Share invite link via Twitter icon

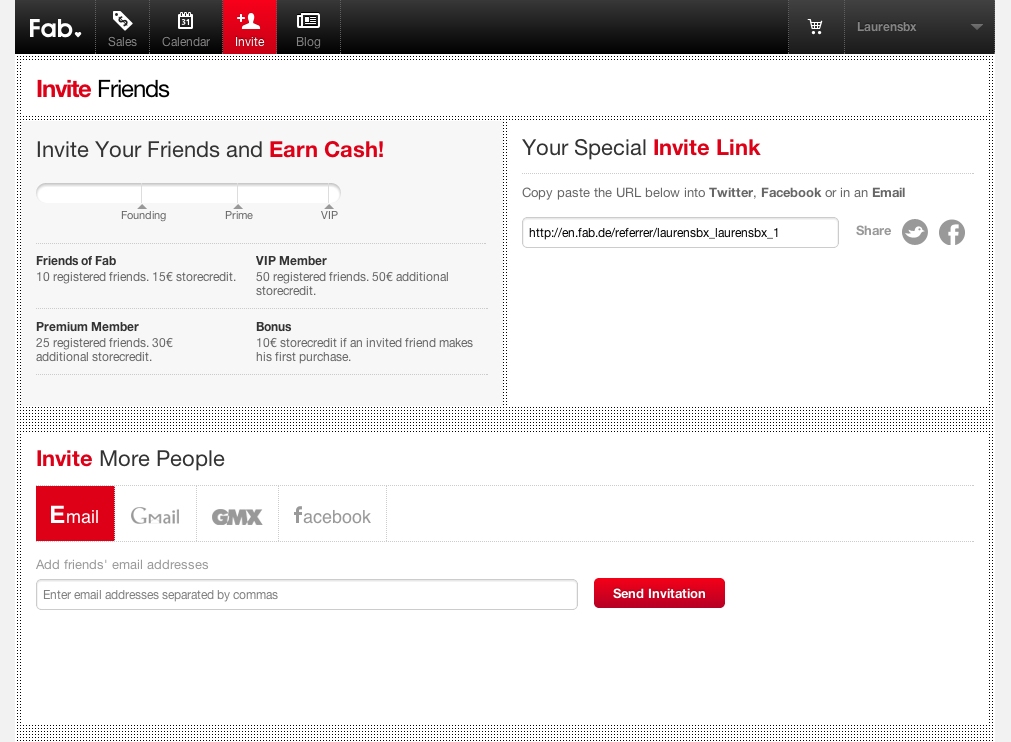(914, 233)
